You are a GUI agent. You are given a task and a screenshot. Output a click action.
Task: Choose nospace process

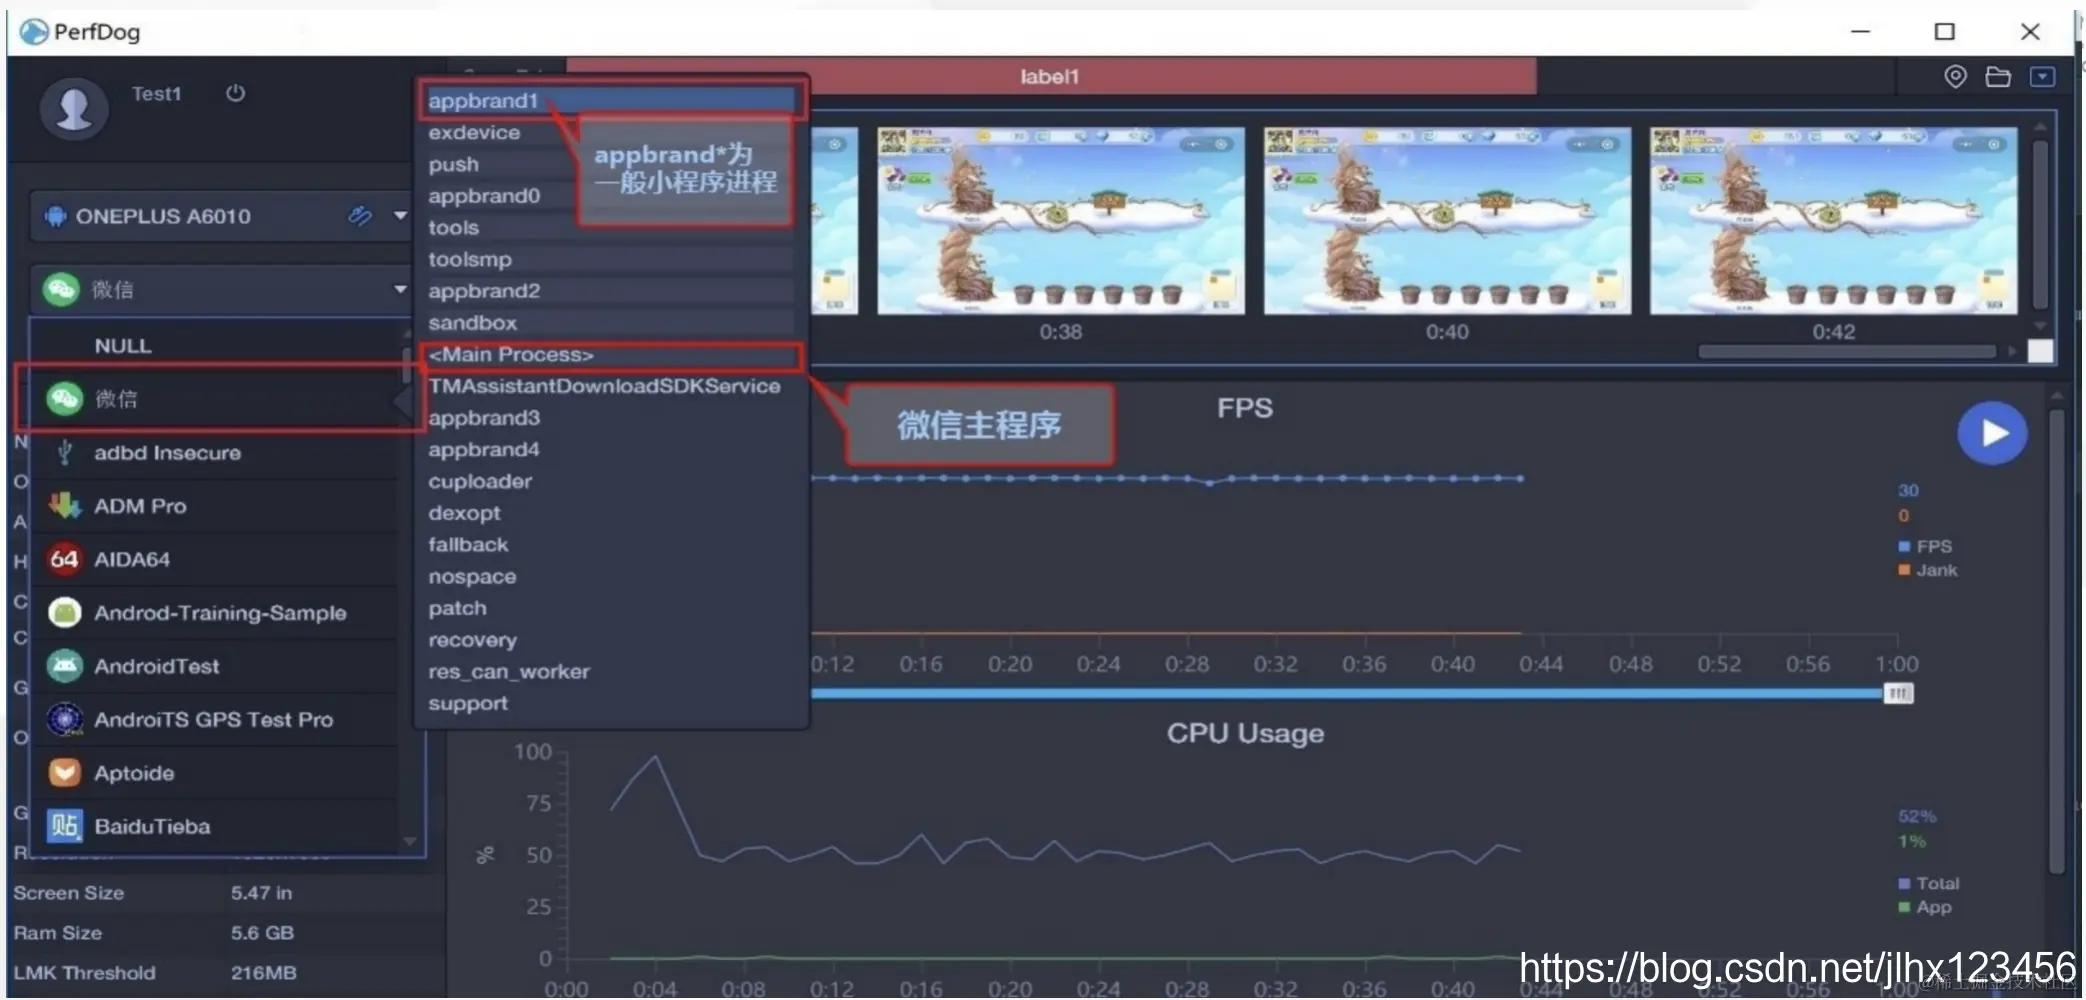610,577
